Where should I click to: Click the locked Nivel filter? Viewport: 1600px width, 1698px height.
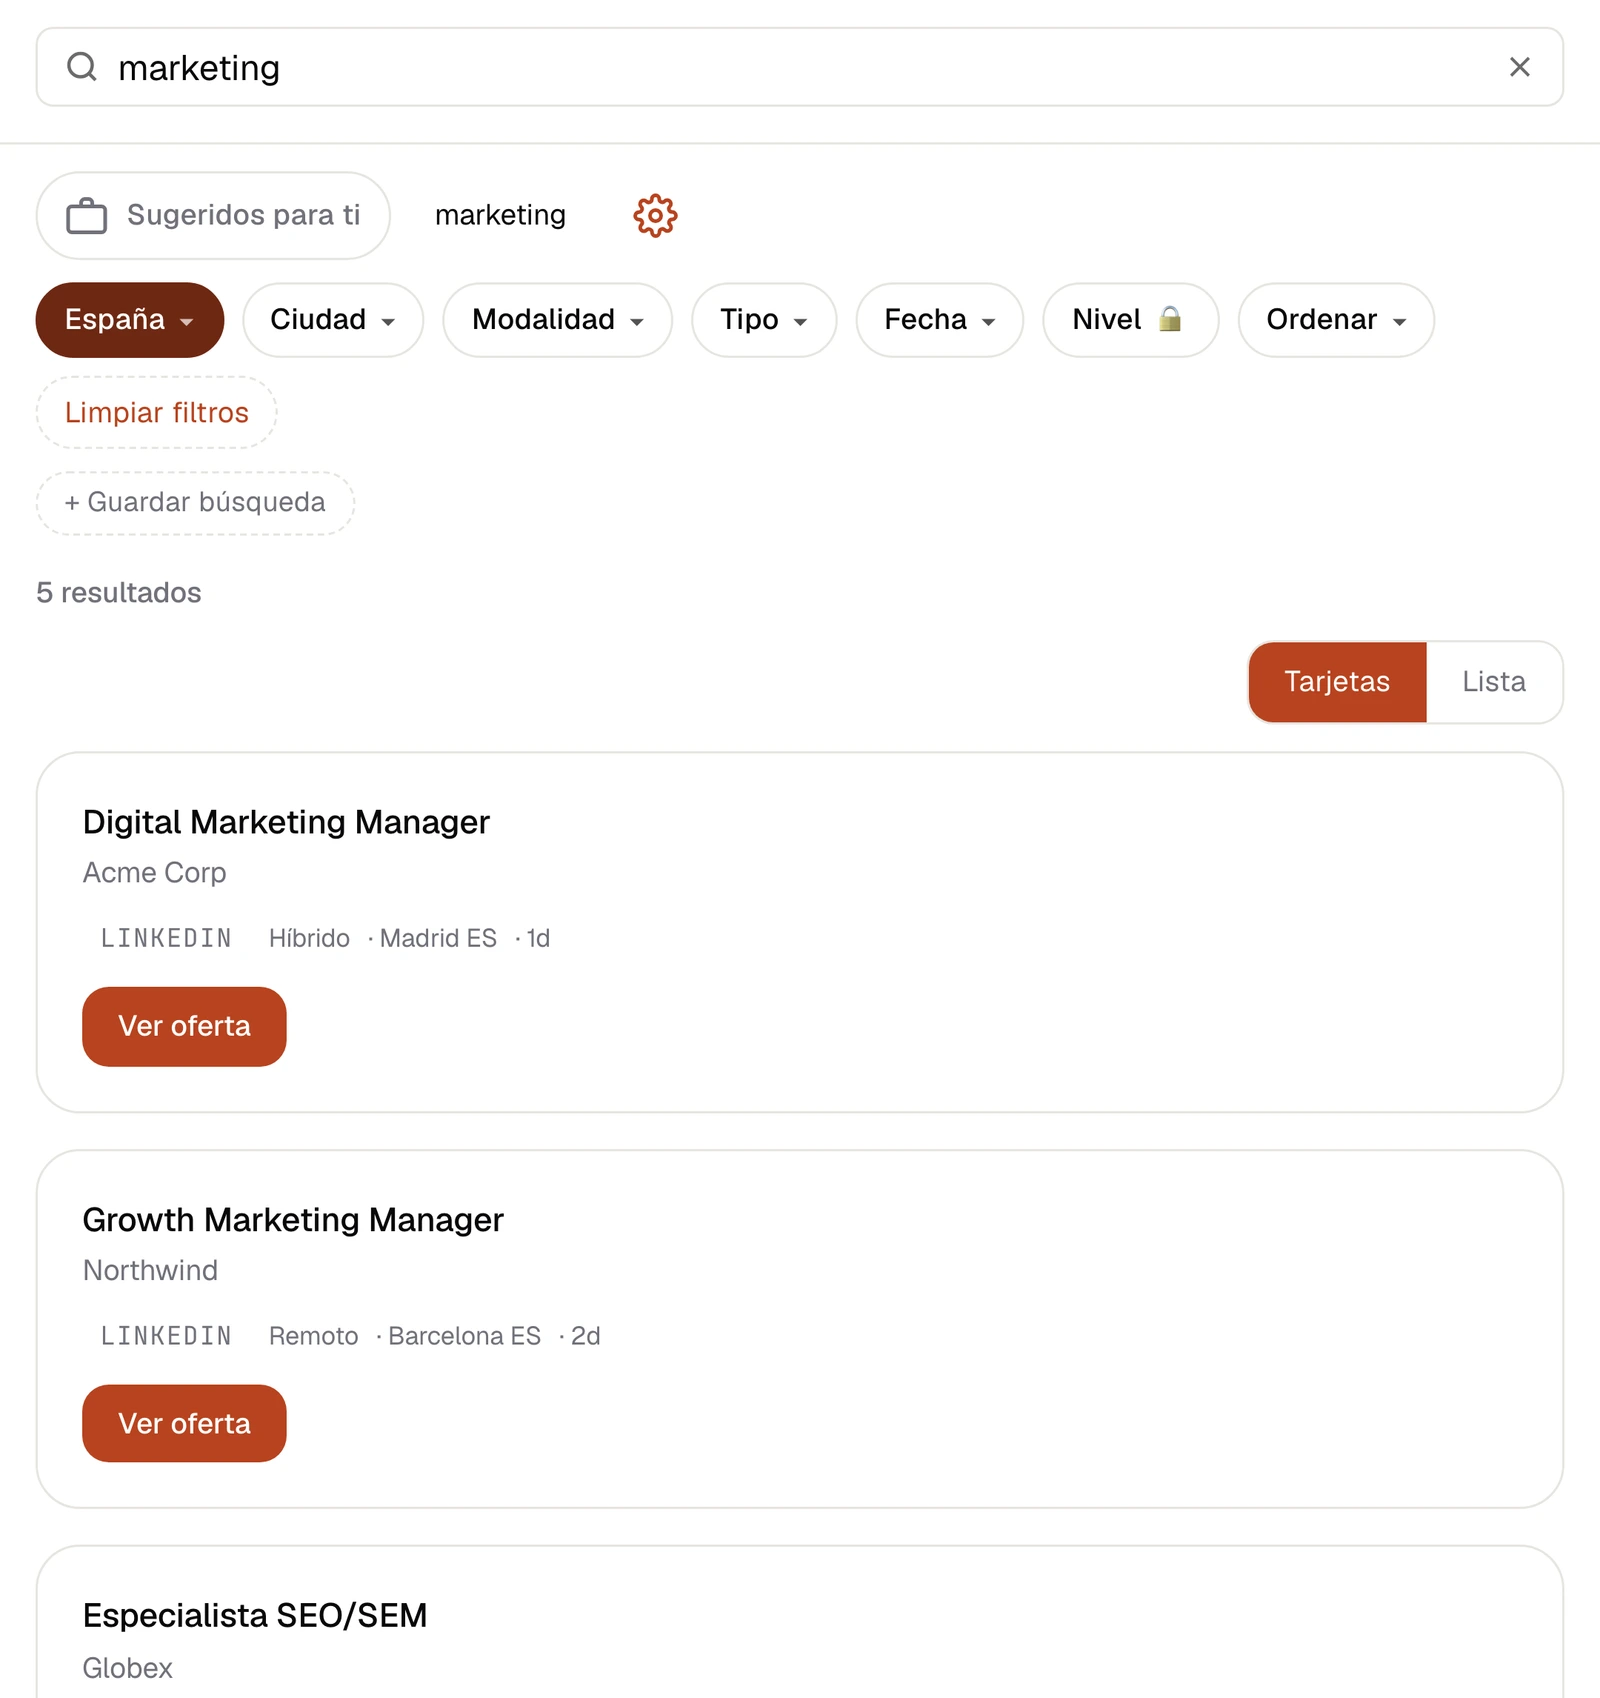[x=1130, y=320]
